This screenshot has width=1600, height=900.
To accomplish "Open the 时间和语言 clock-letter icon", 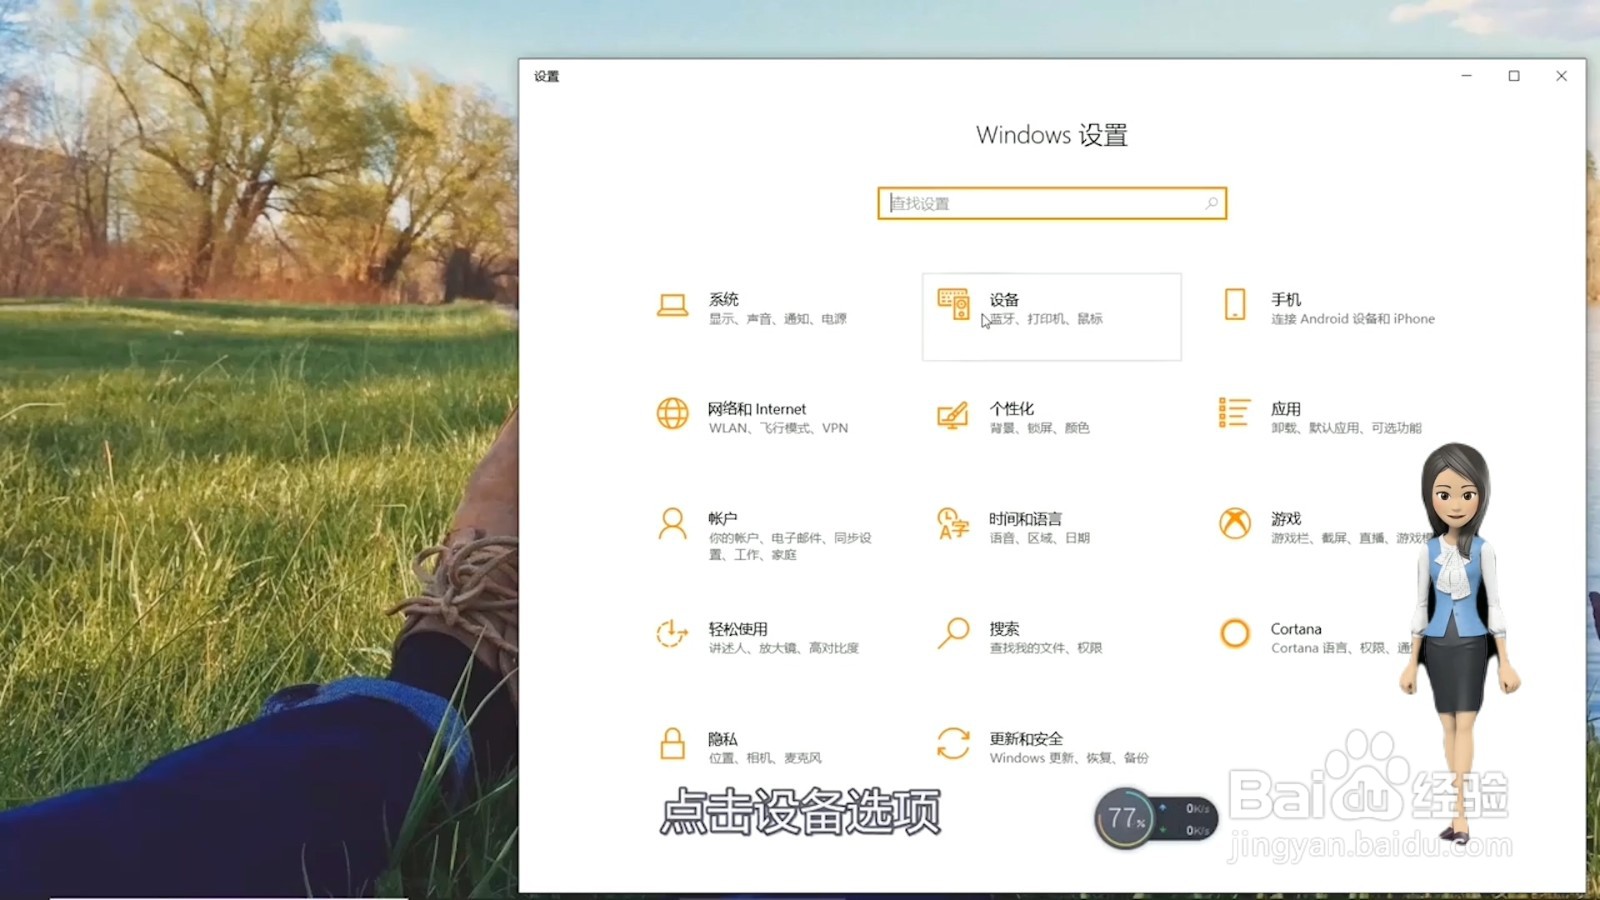I will pos(953,523).
